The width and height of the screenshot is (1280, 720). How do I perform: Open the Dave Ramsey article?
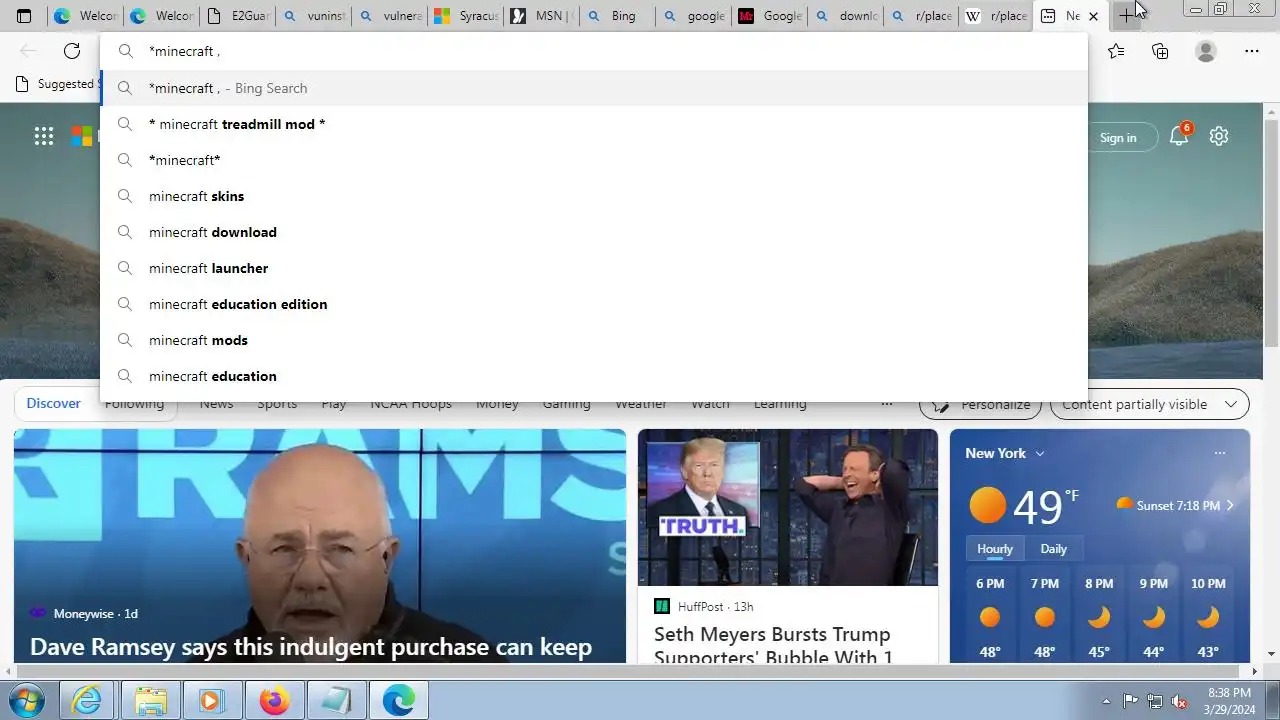pos(311,647)
